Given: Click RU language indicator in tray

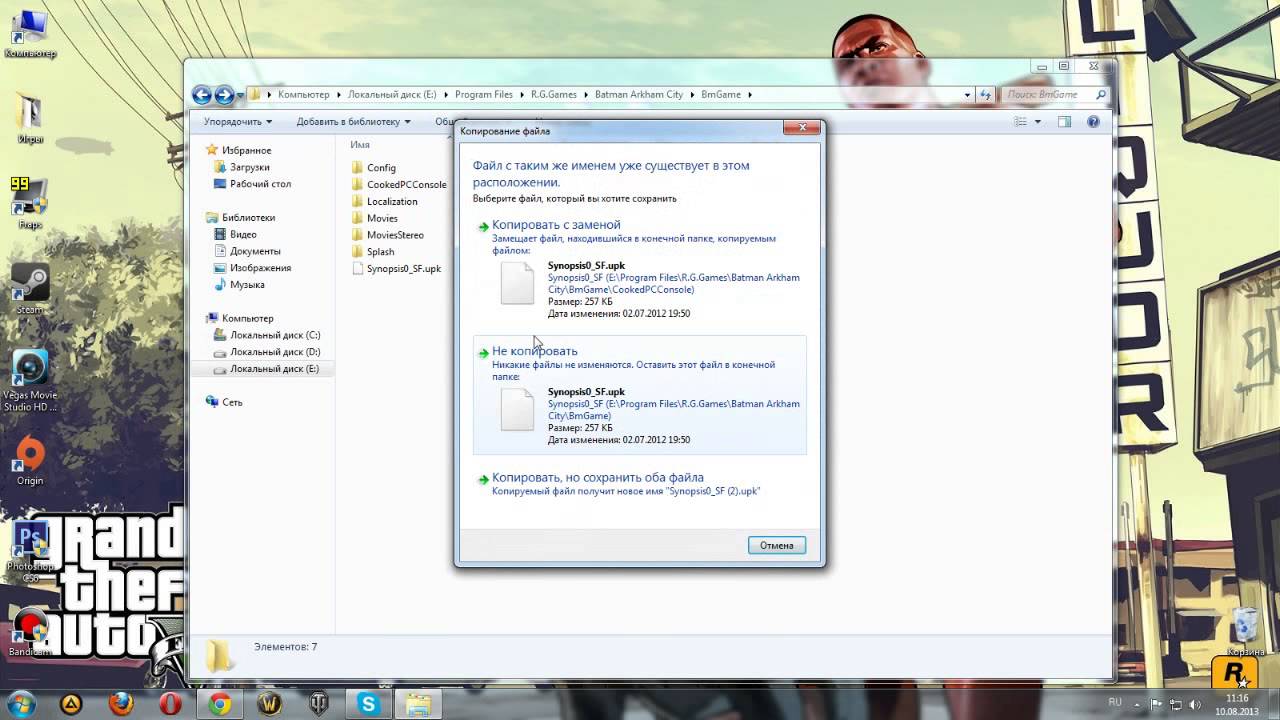Looking at the screenshot, I should coord(1115,703).
